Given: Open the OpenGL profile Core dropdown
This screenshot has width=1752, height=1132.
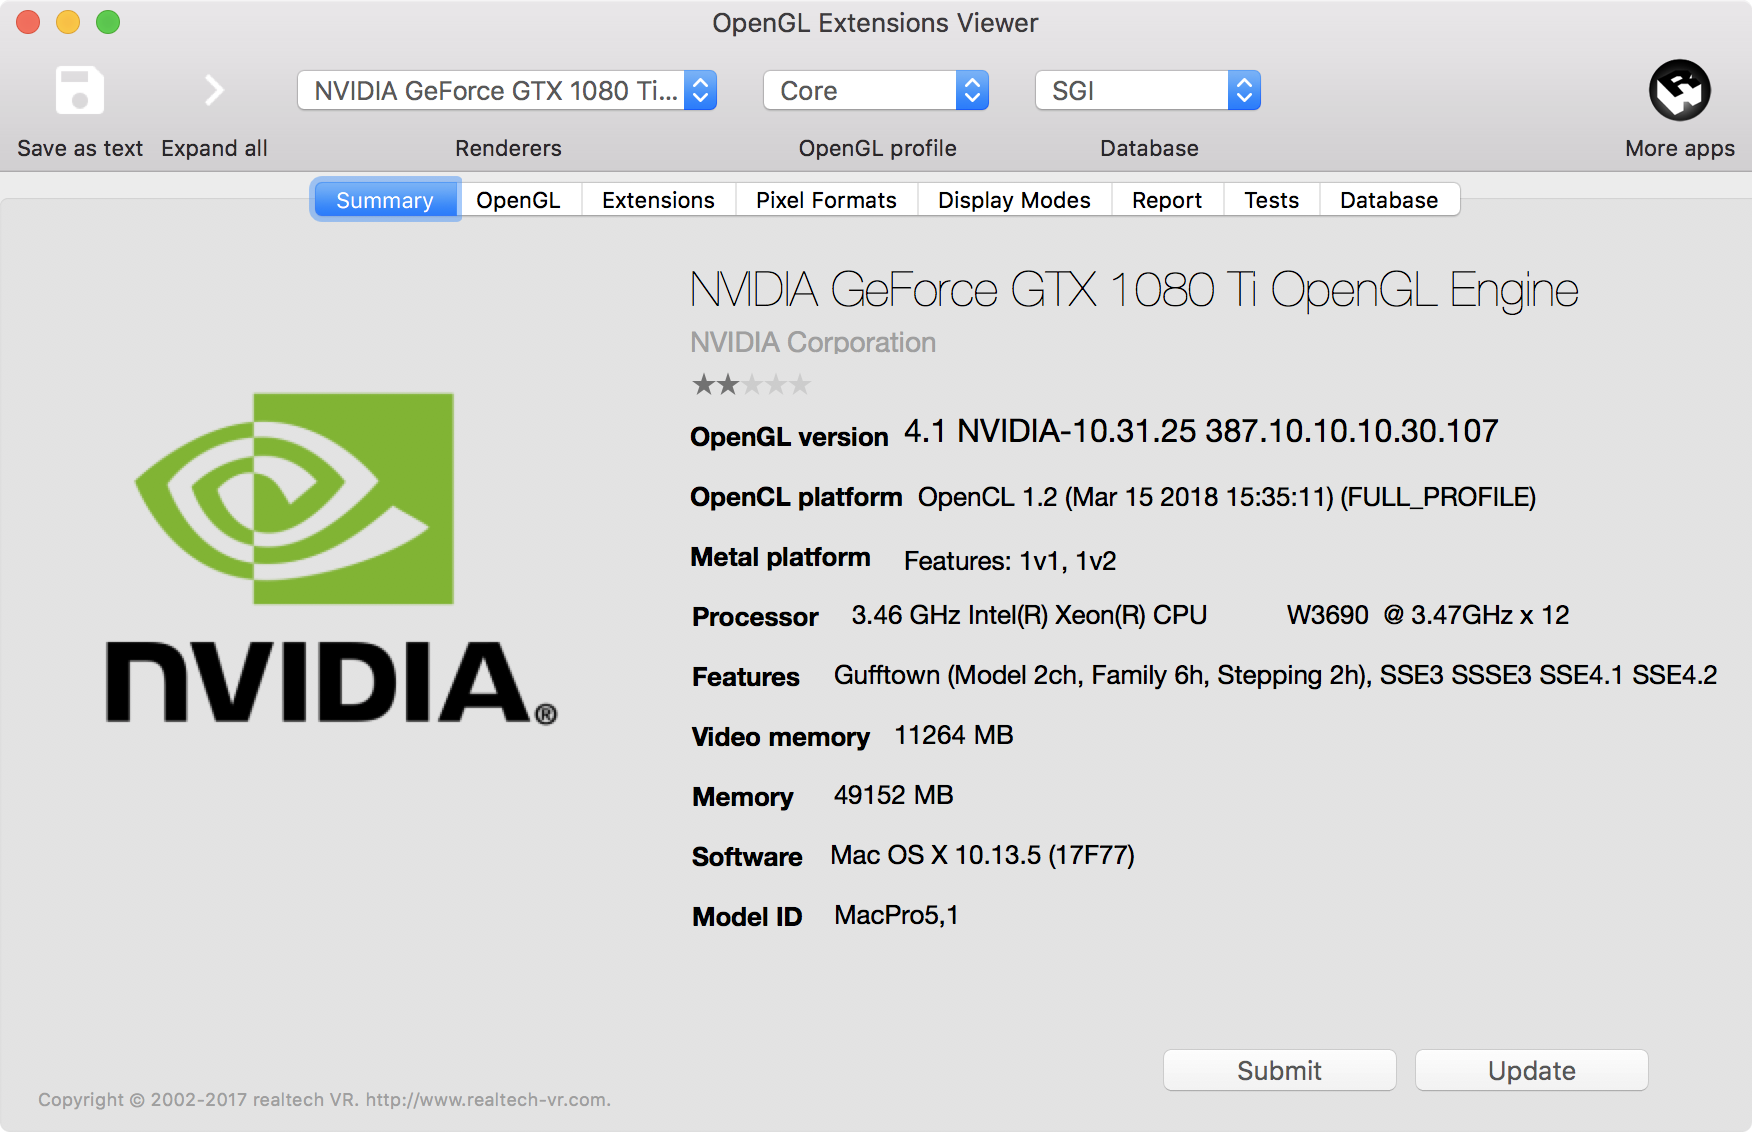Looking at the screenshot, I should click(876, 90).
